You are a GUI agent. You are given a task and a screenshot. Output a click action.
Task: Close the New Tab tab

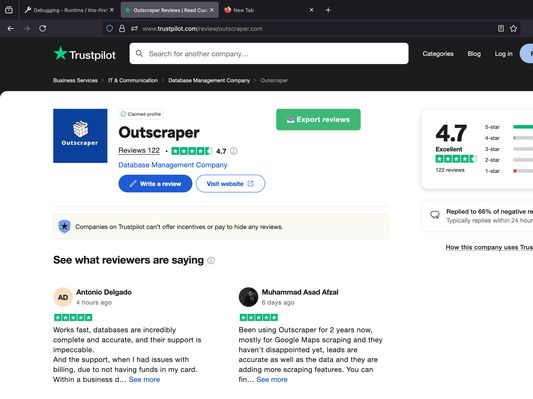[x=311, y=10]
